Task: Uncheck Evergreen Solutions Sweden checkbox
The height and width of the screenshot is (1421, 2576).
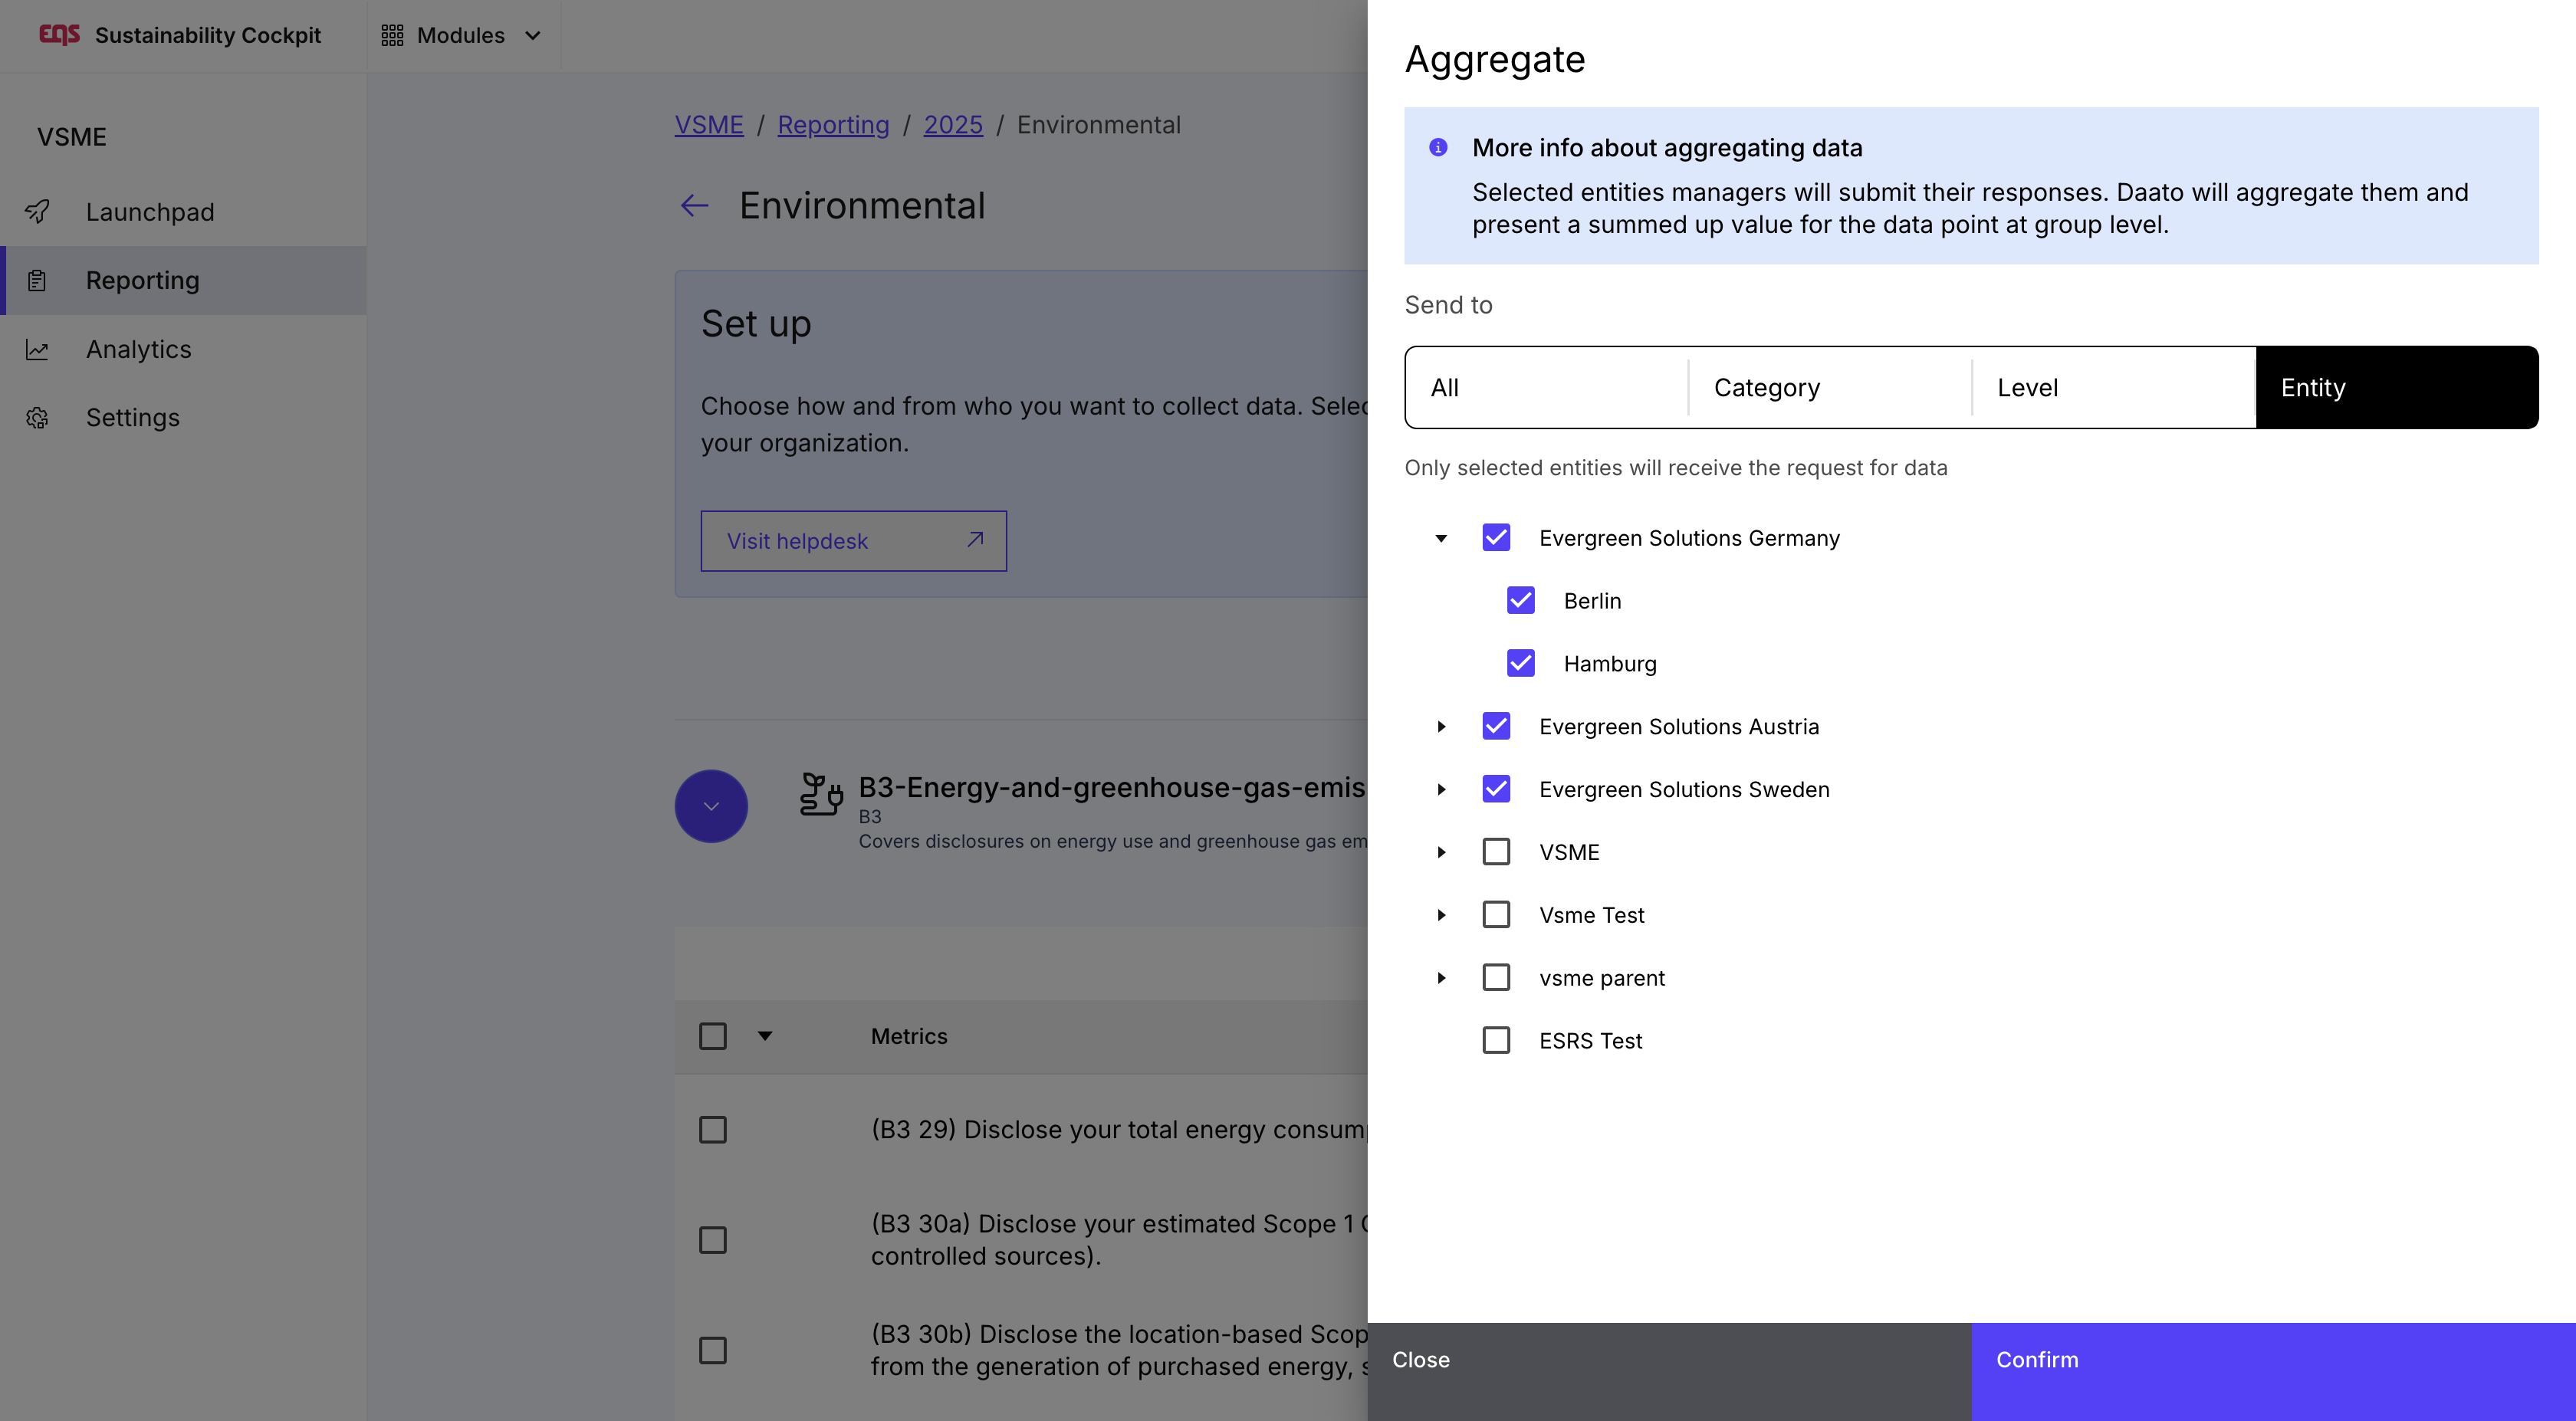Action: click(1496, 789)
